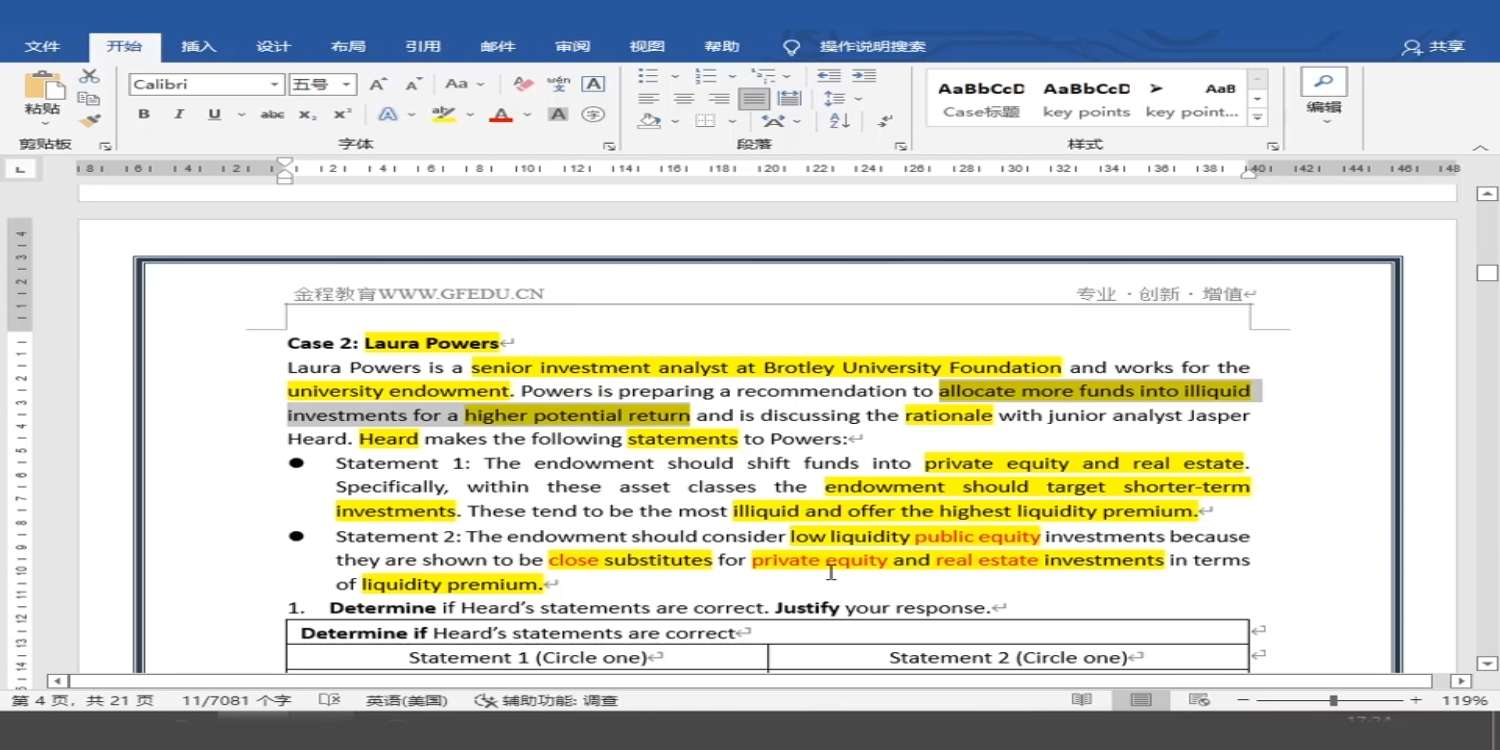Click the Grow Font size icon
Viewport: 1500px width, 750px height.
pos(378,84)
